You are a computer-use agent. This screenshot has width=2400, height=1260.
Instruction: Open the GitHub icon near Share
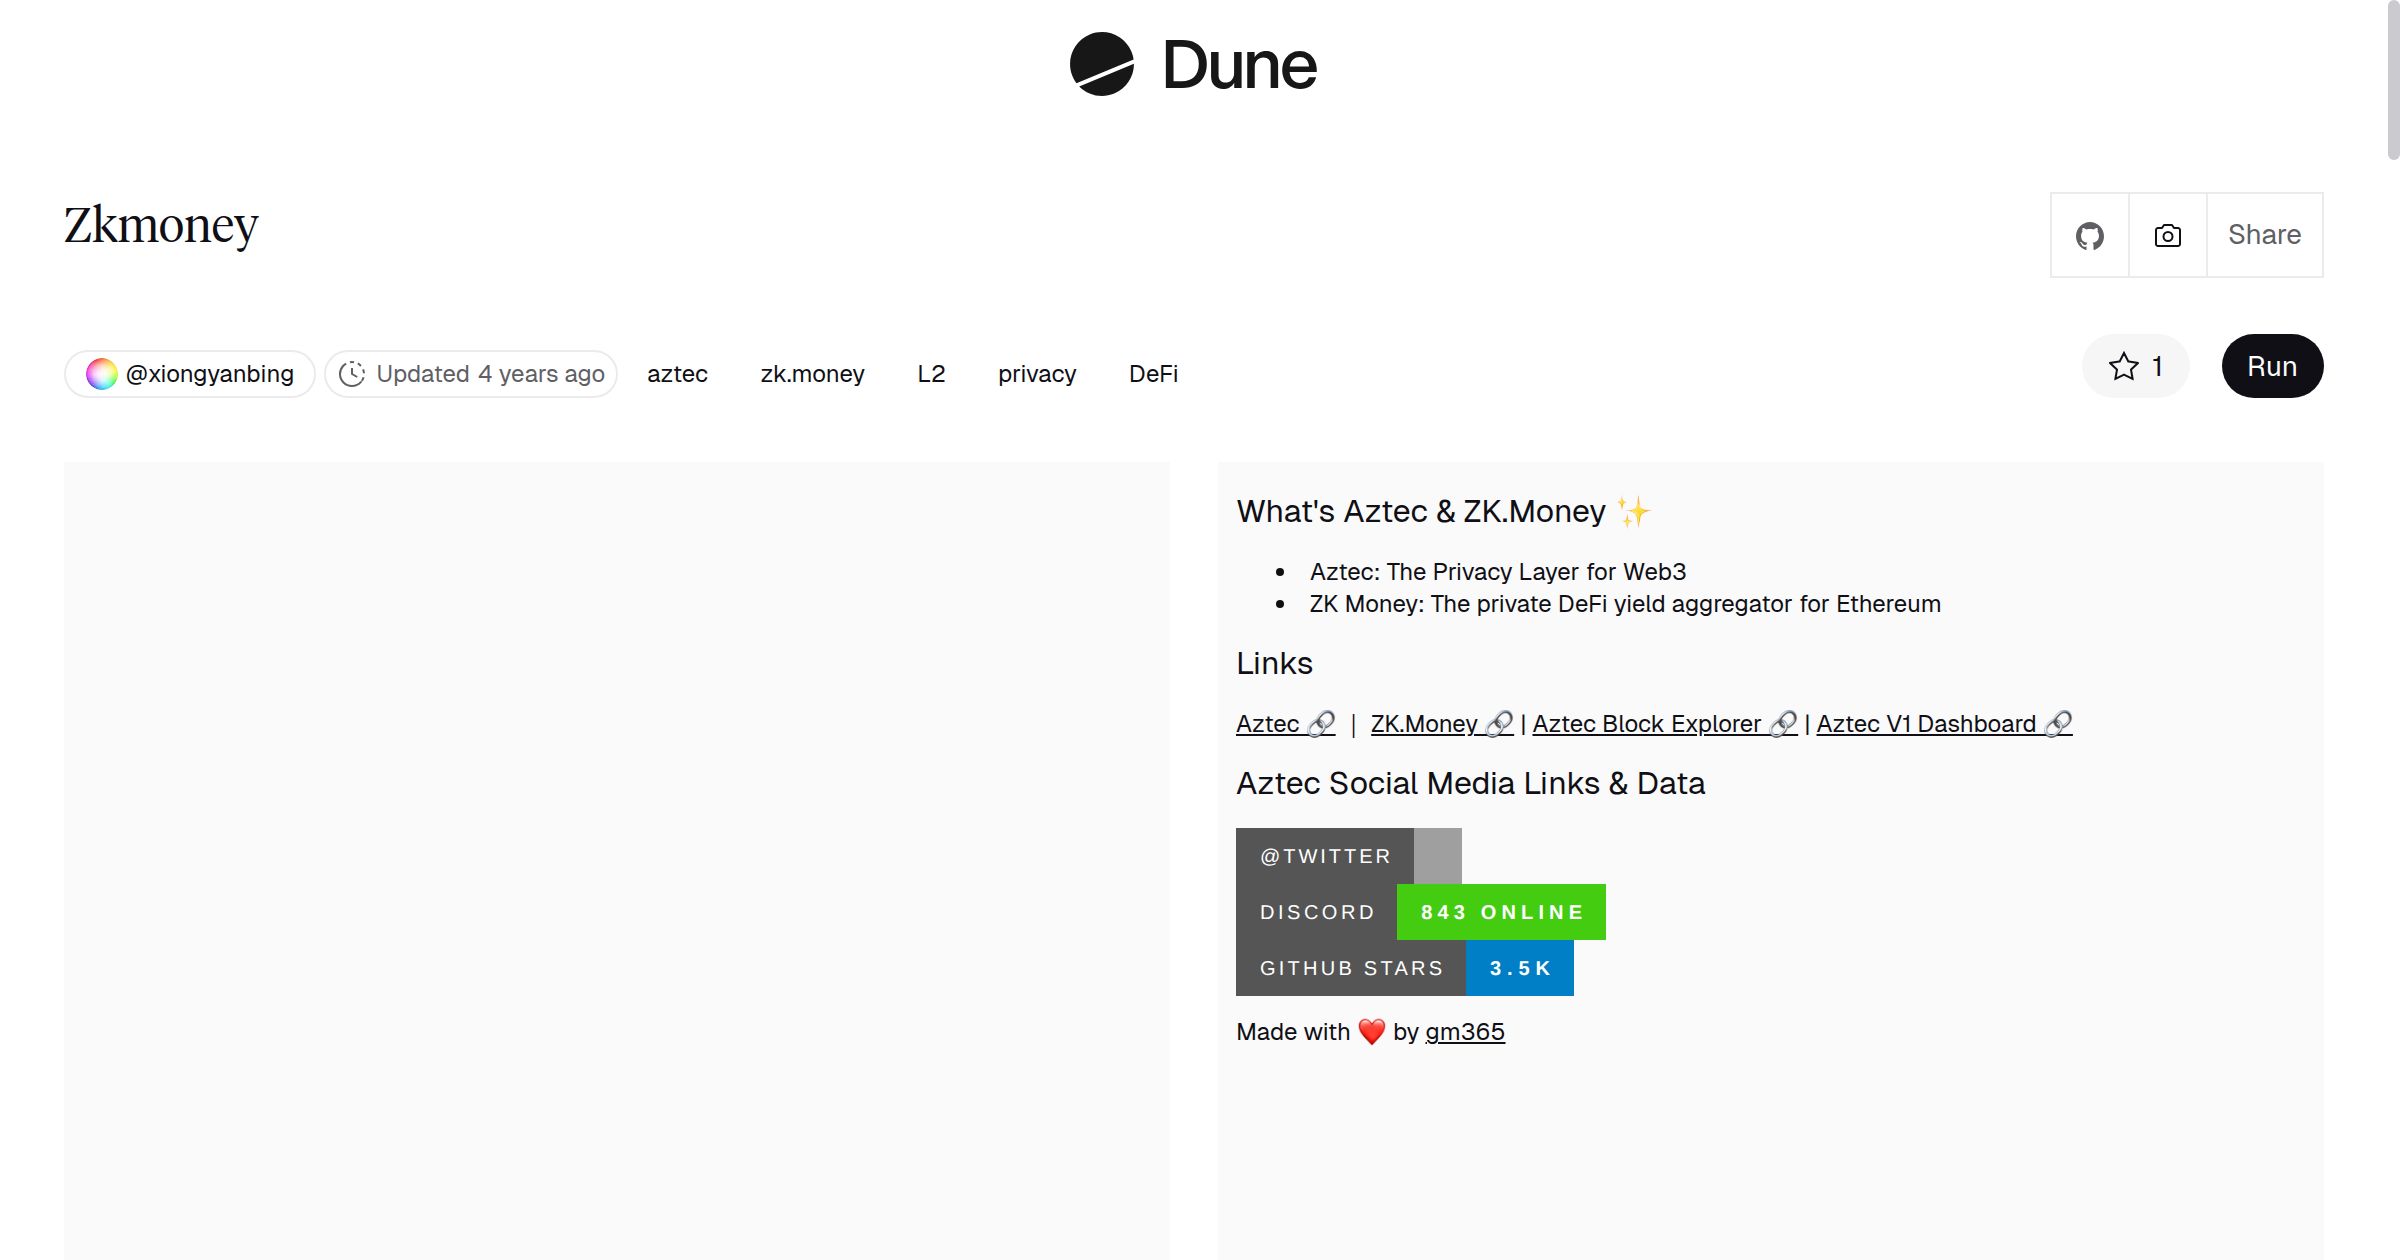2089,235
